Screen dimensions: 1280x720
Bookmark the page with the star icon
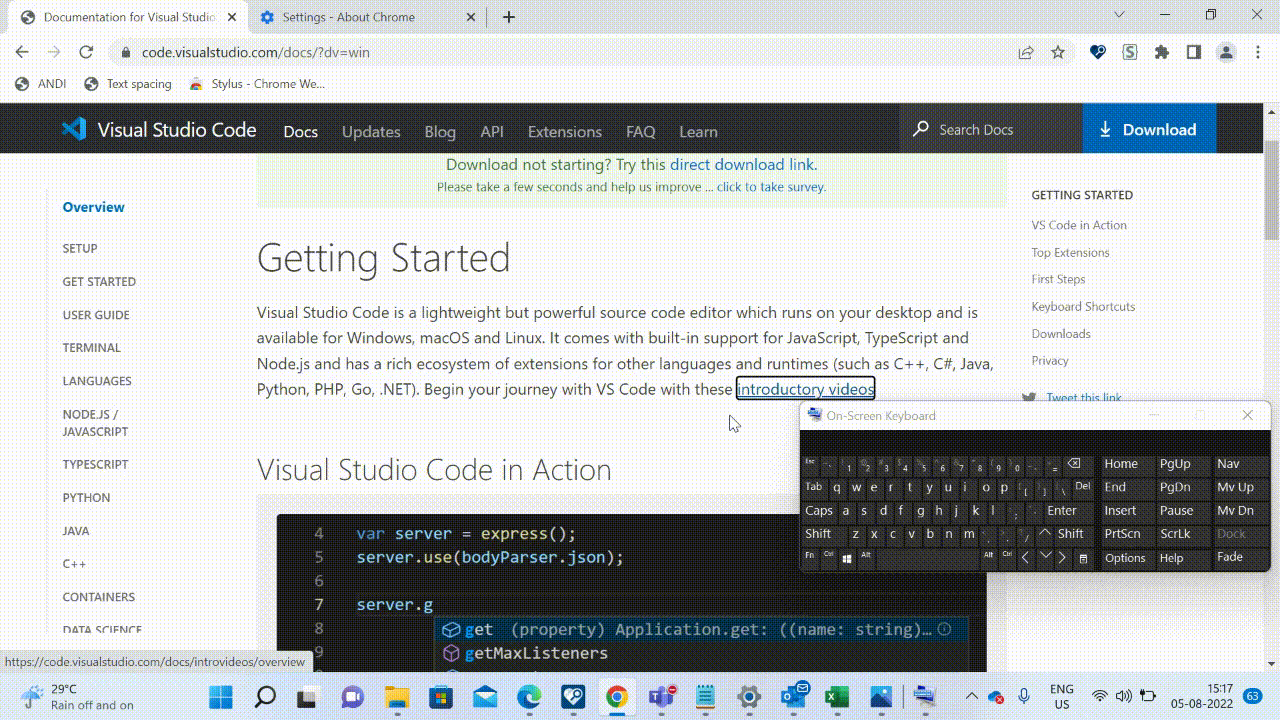coord(1058,52)
